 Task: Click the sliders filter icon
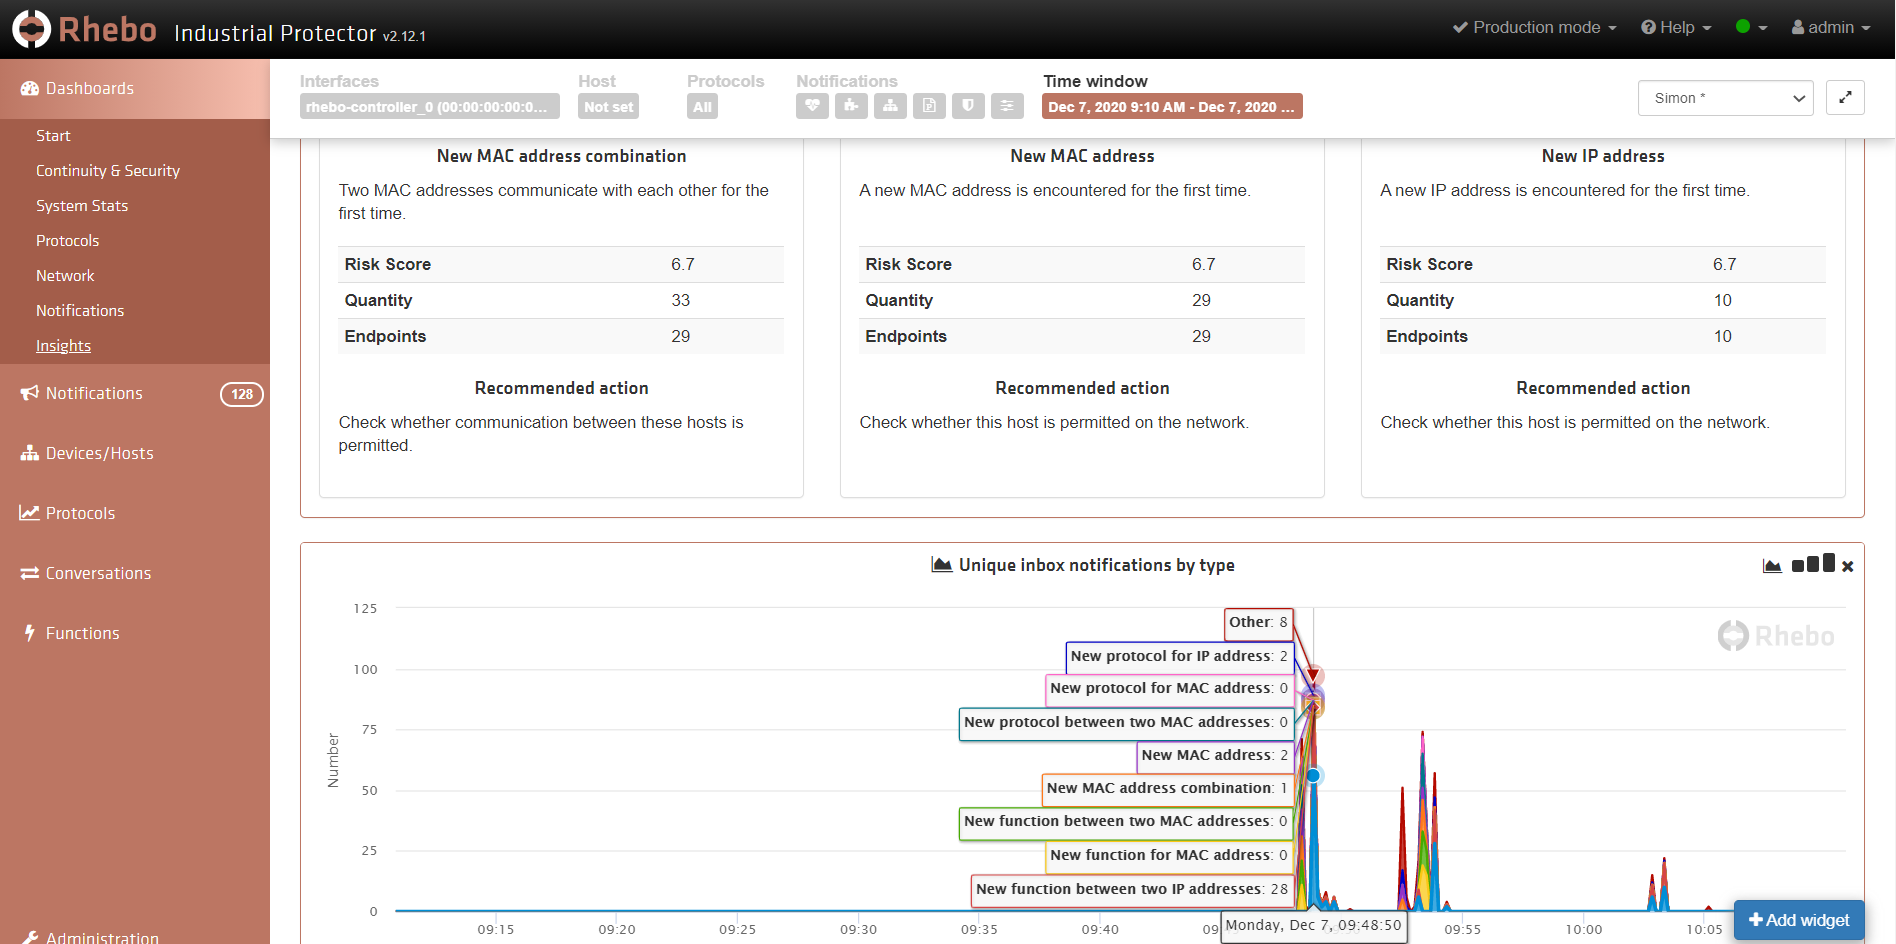[1007, 106]
